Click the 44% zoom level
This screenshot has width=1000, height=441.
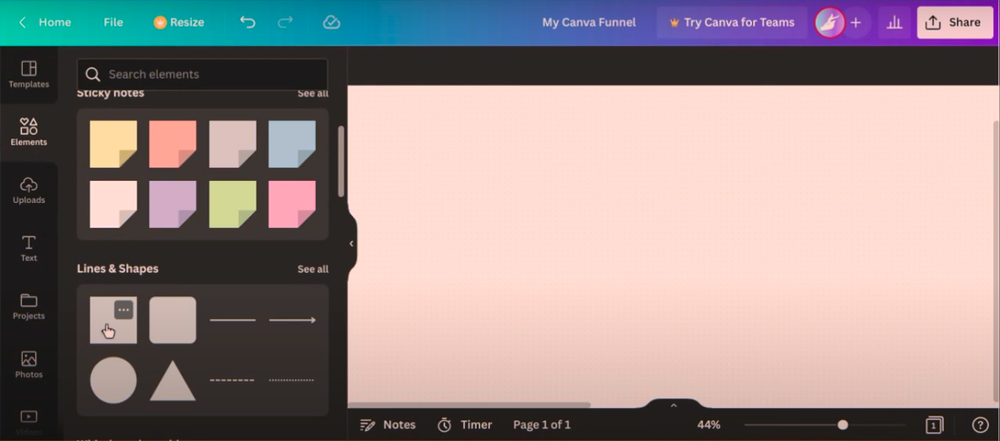click(709, 425)
